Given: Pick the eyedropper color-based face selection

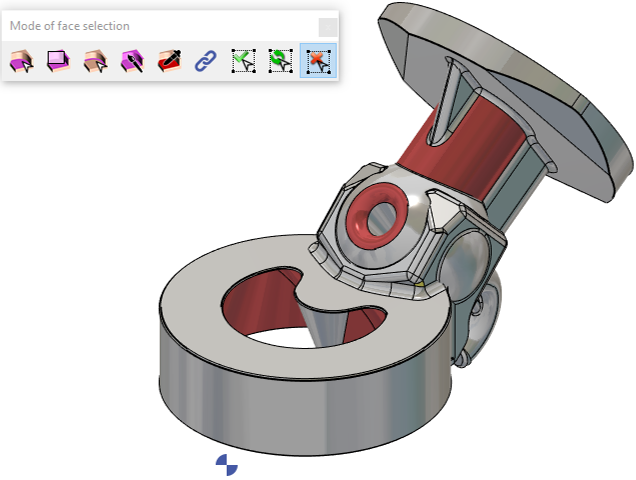Looking at the screenshot, I should [168, 61].
